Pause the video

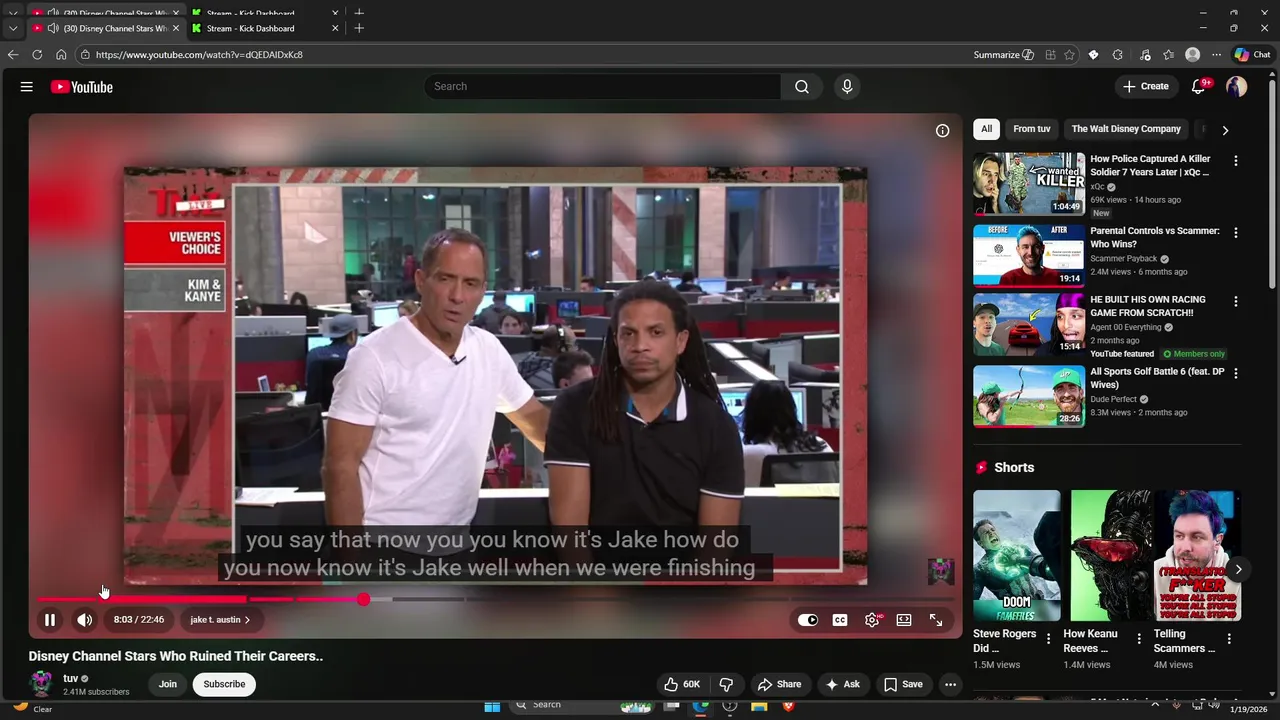click(49, 620)
